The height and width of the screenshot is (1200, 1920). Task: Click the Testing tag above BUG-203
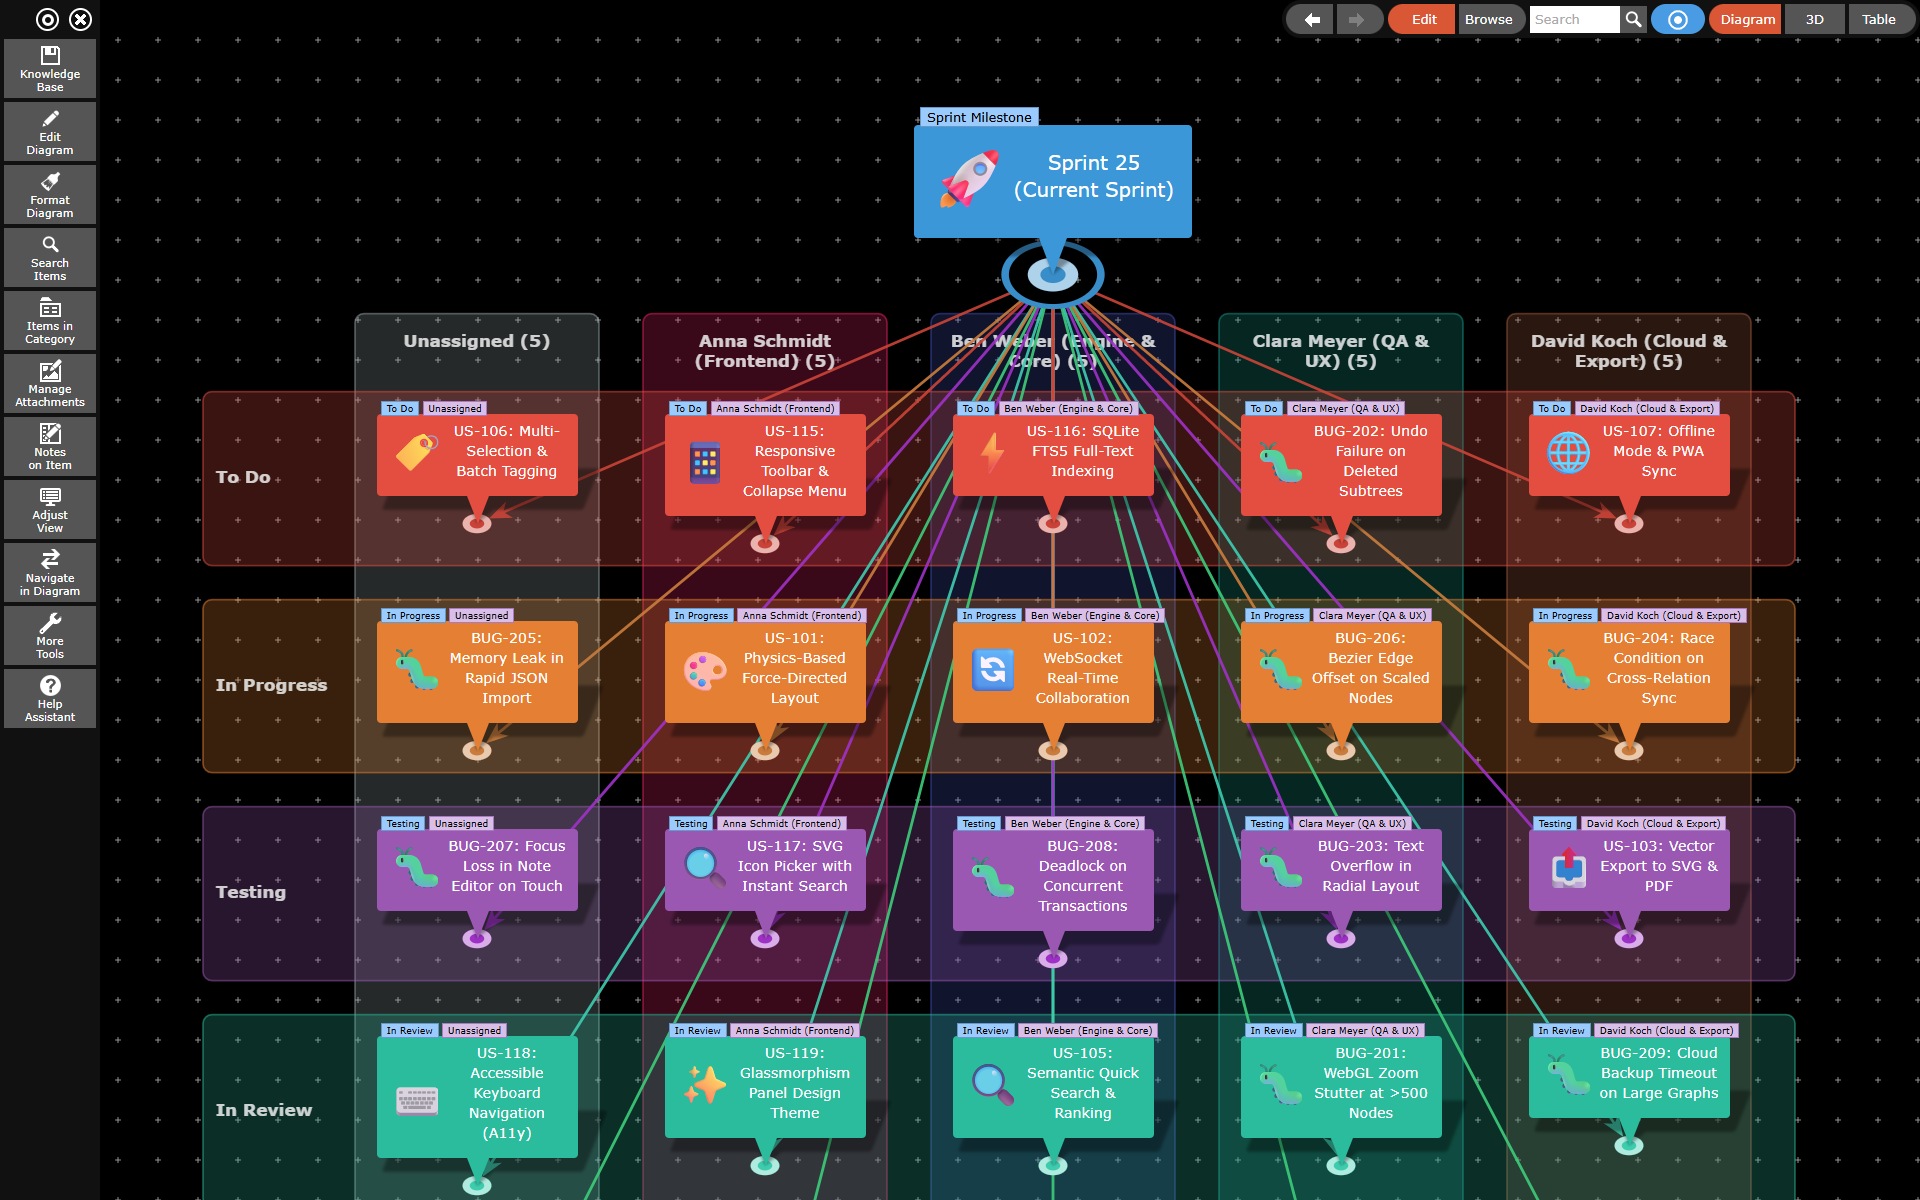click(x=1267, y=823)
